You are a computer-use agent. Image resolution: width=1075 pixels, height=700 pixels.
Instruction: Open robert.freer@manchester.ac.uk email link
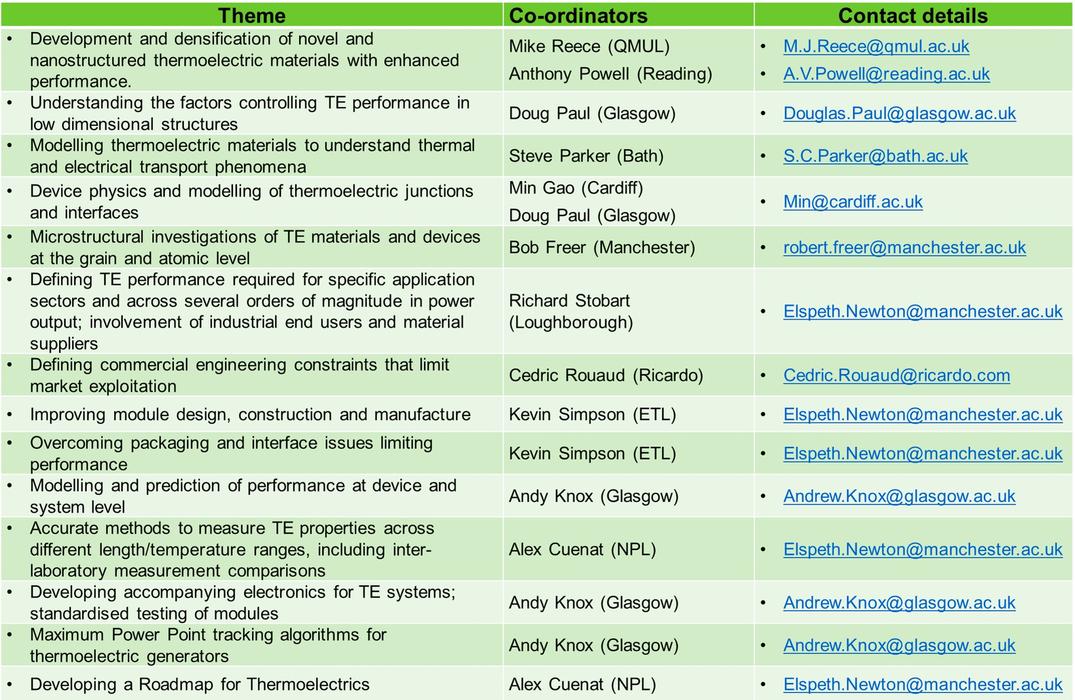pos(904,248)
